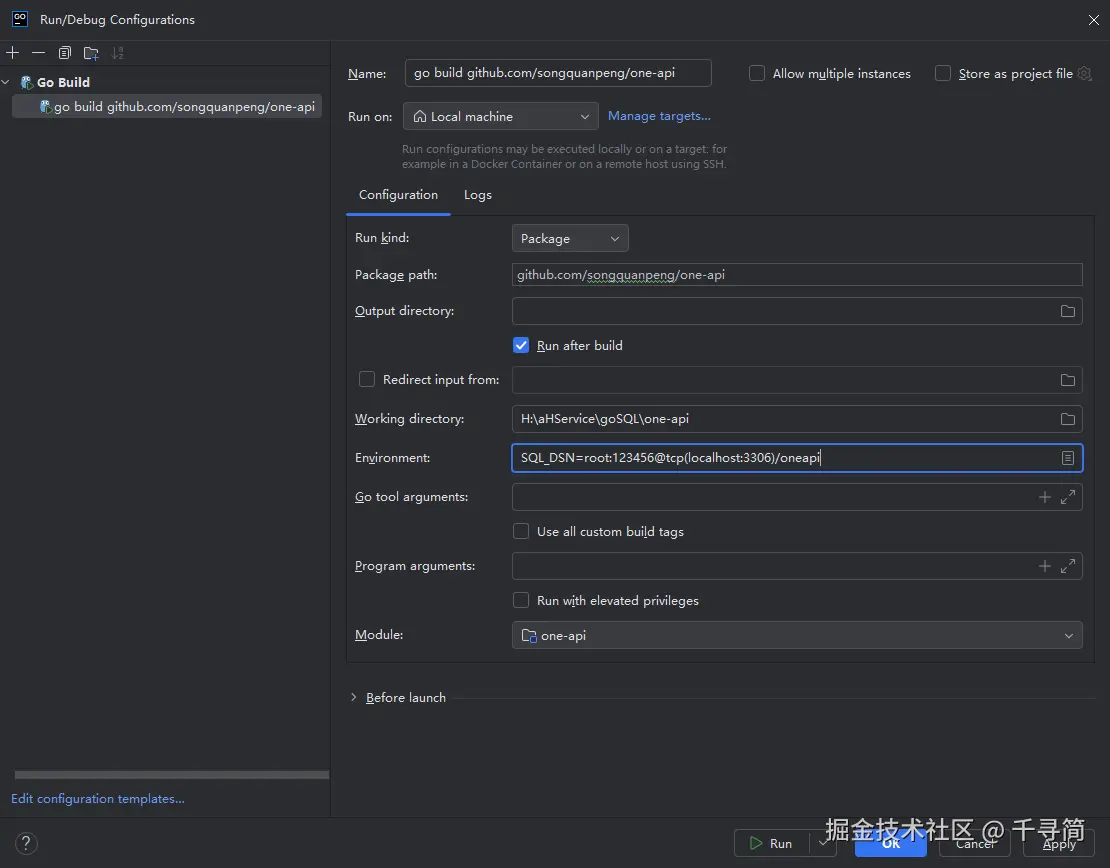
Task: Click the Apply button
Action: 1059,843
